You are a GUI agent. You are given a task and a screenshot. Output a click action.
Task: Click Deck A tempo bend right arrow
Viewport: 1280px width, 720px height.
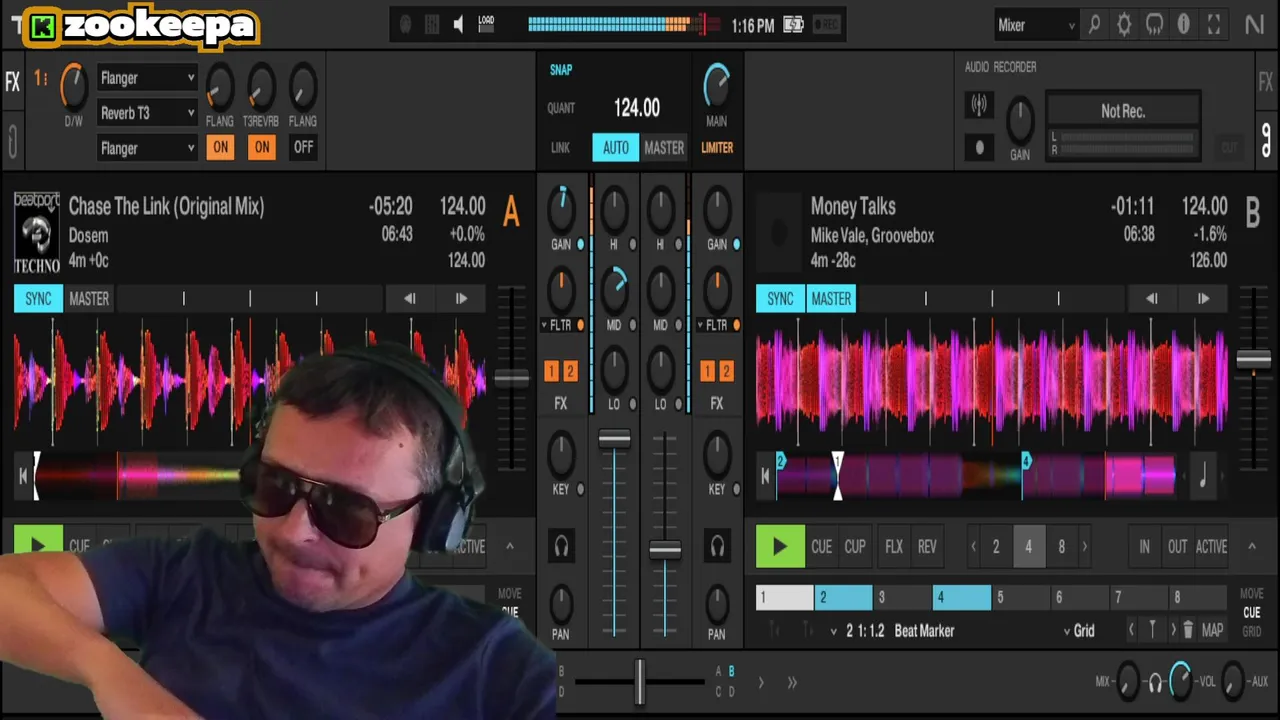pos(461,298)
